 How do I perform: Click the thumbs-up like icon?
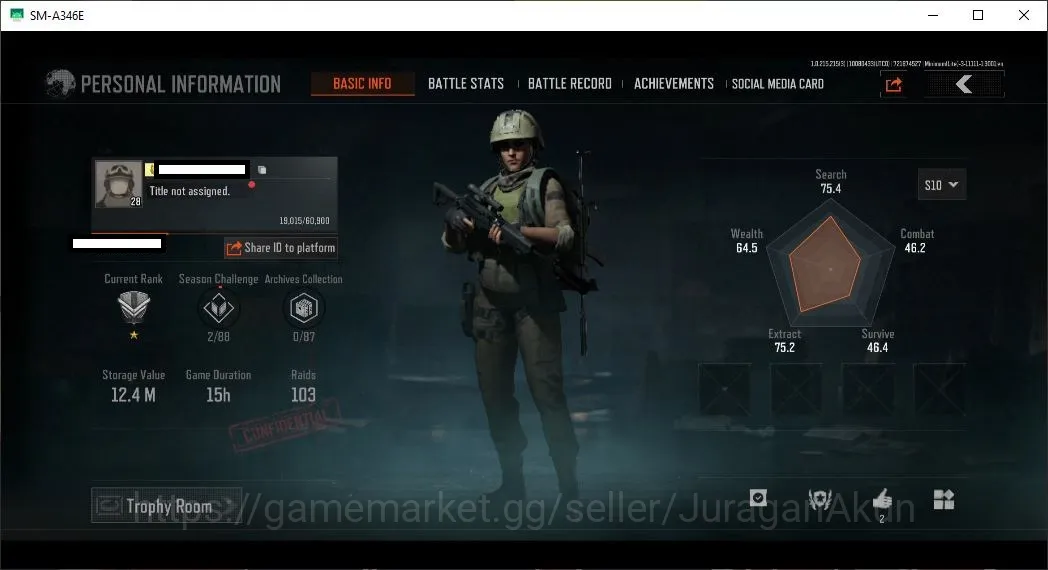882,498
